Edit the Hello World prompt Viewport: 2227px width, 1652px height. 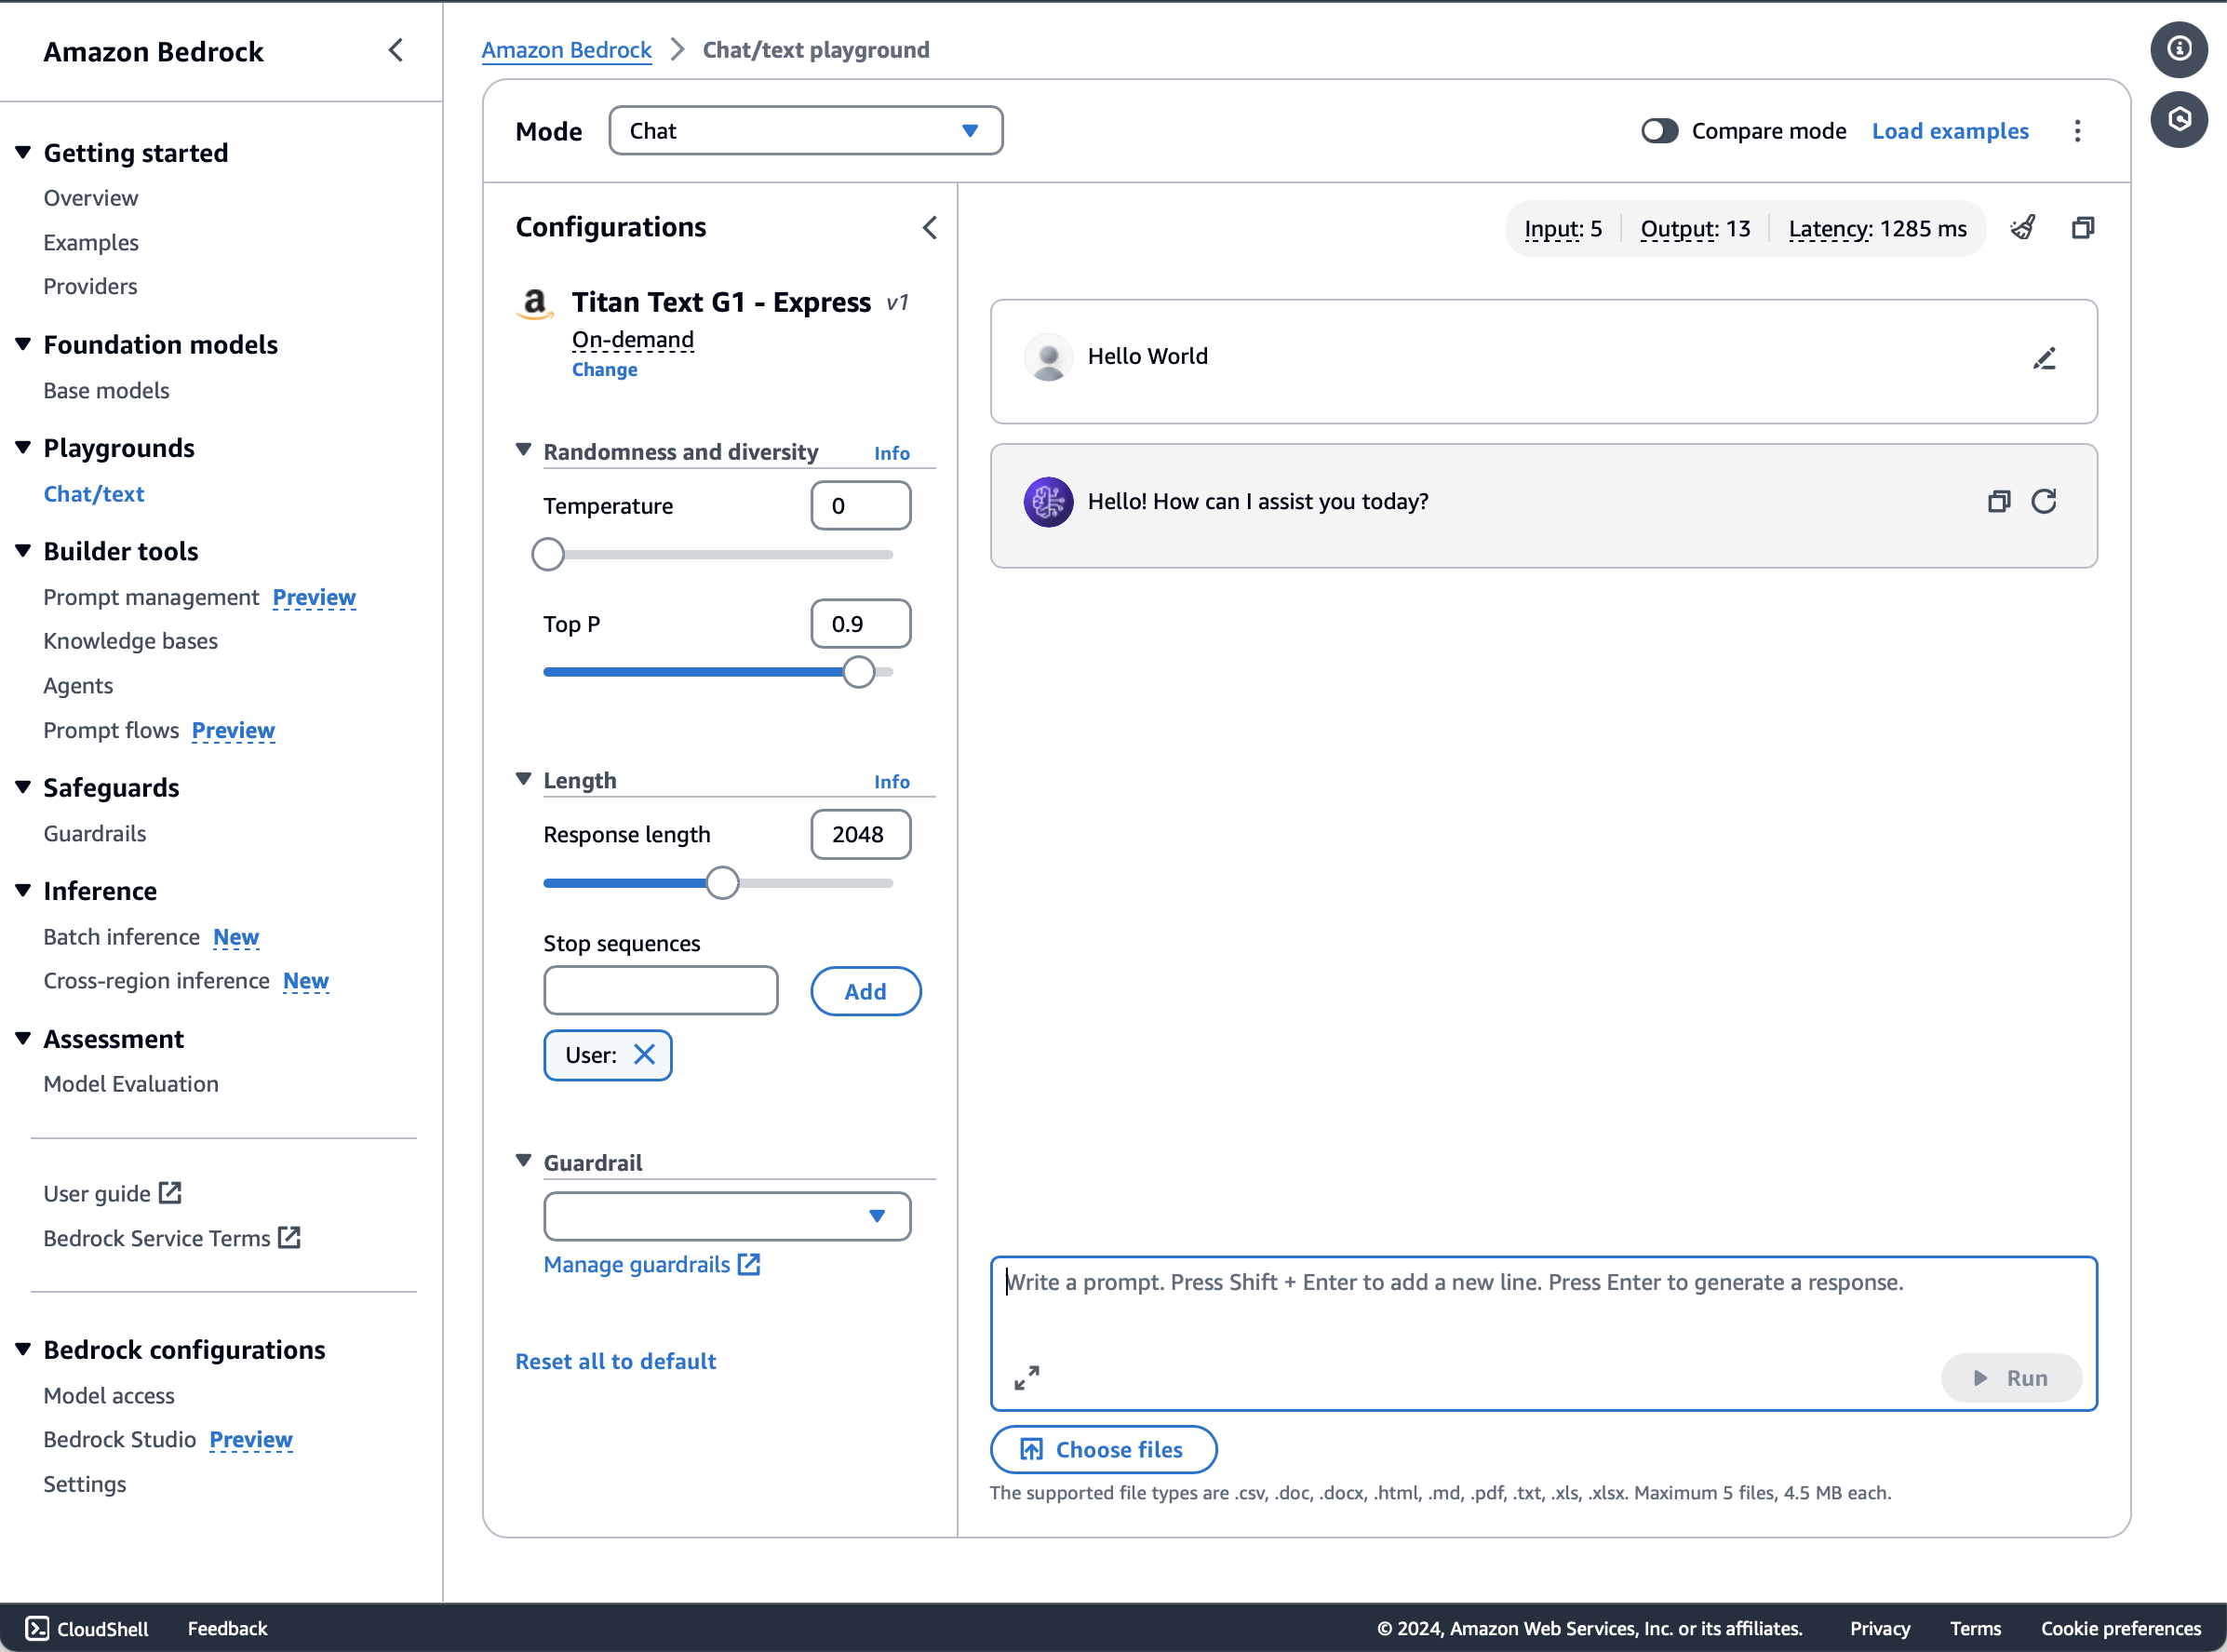pyautogui.click(x=2044, y=358)
